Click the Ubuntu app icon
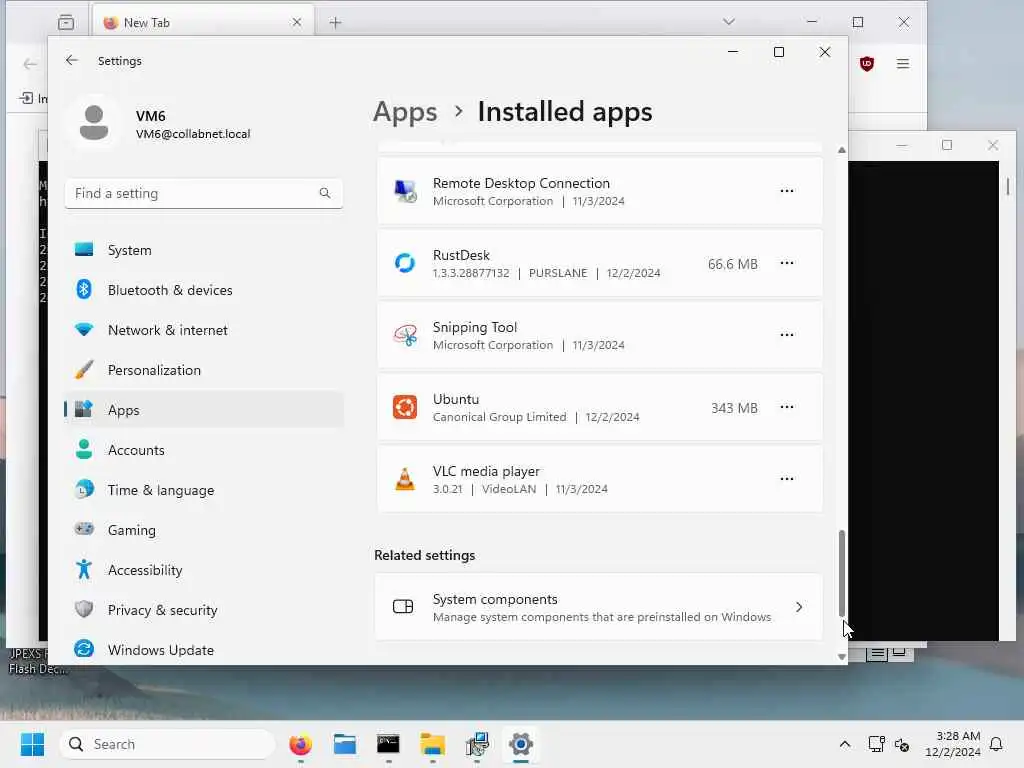1024x768 pixels. (405, 407)
